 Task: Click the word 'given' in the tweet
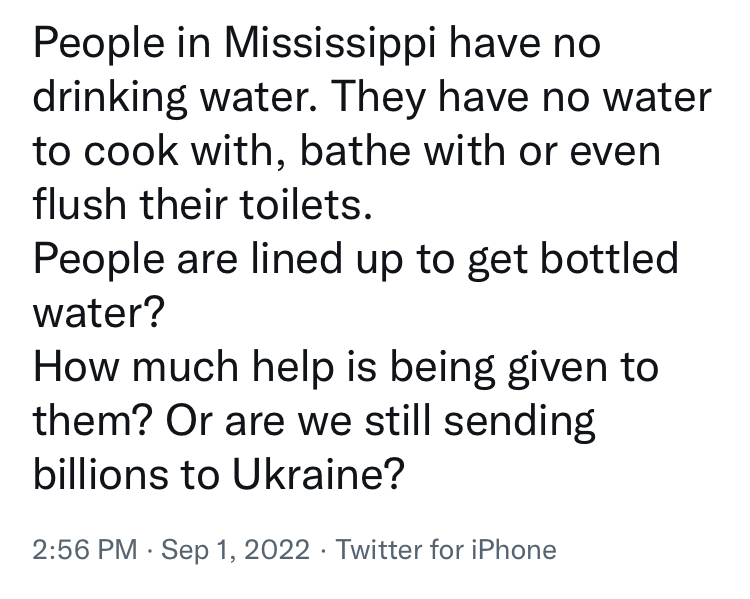pos(557,367)
